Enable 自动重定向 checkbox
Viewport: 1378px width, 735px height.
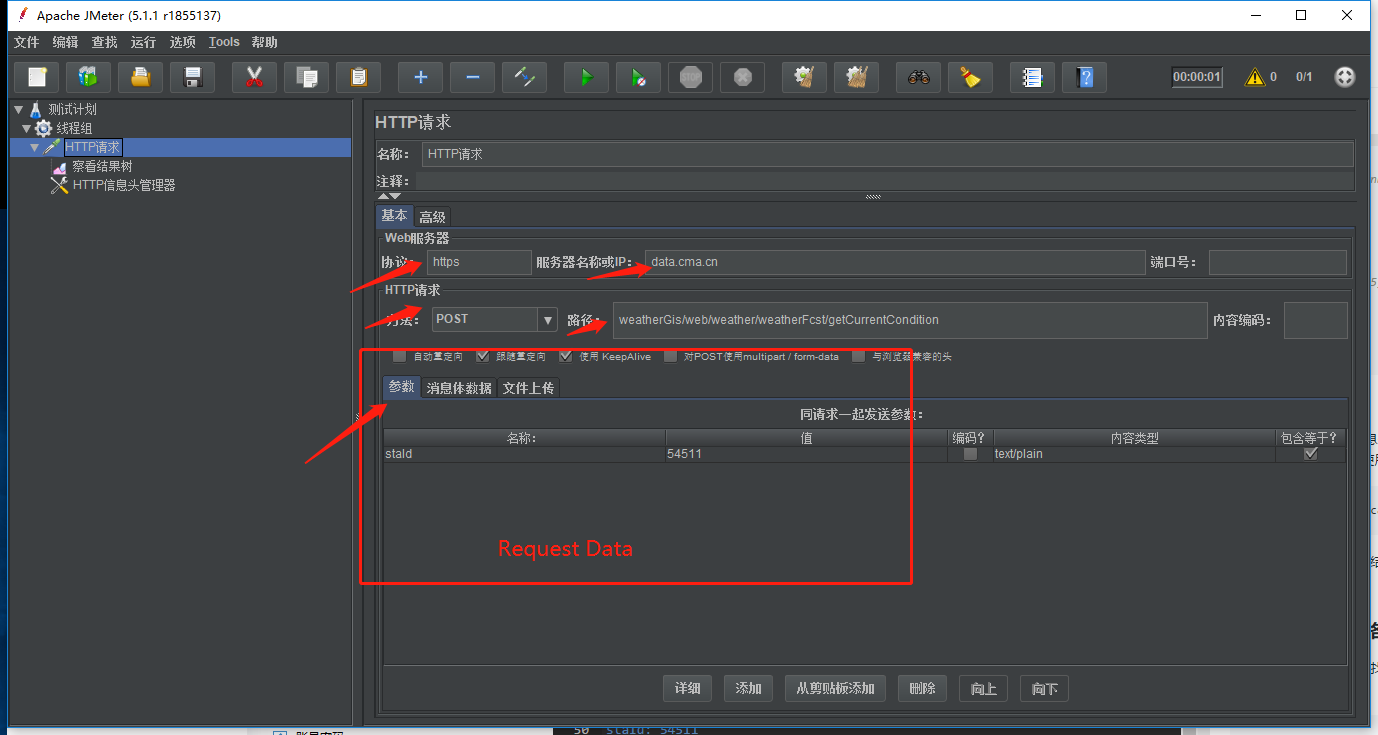[399, 356]
